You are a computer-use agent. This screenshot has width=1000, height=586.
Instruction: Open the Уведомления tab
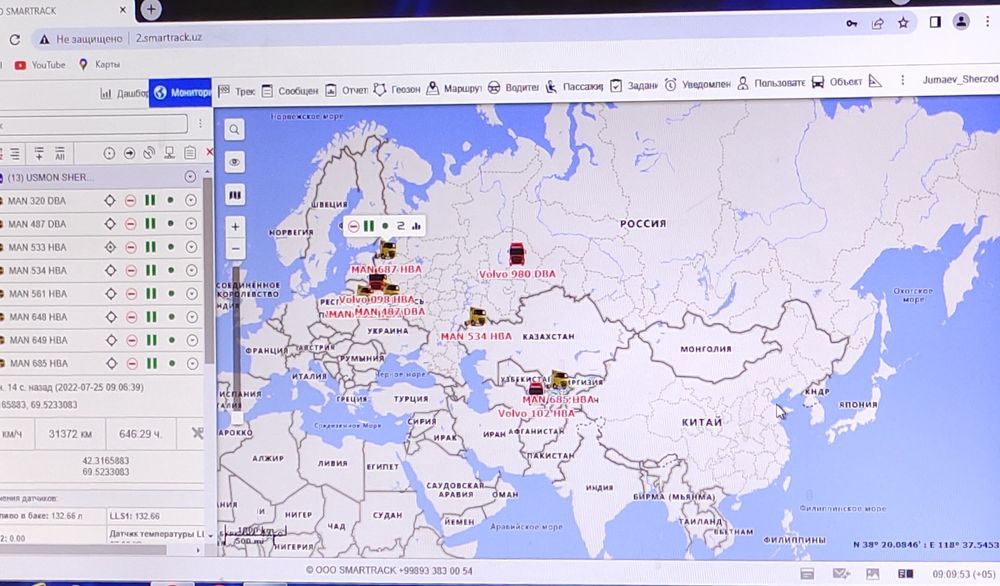(x=697, y=84)
